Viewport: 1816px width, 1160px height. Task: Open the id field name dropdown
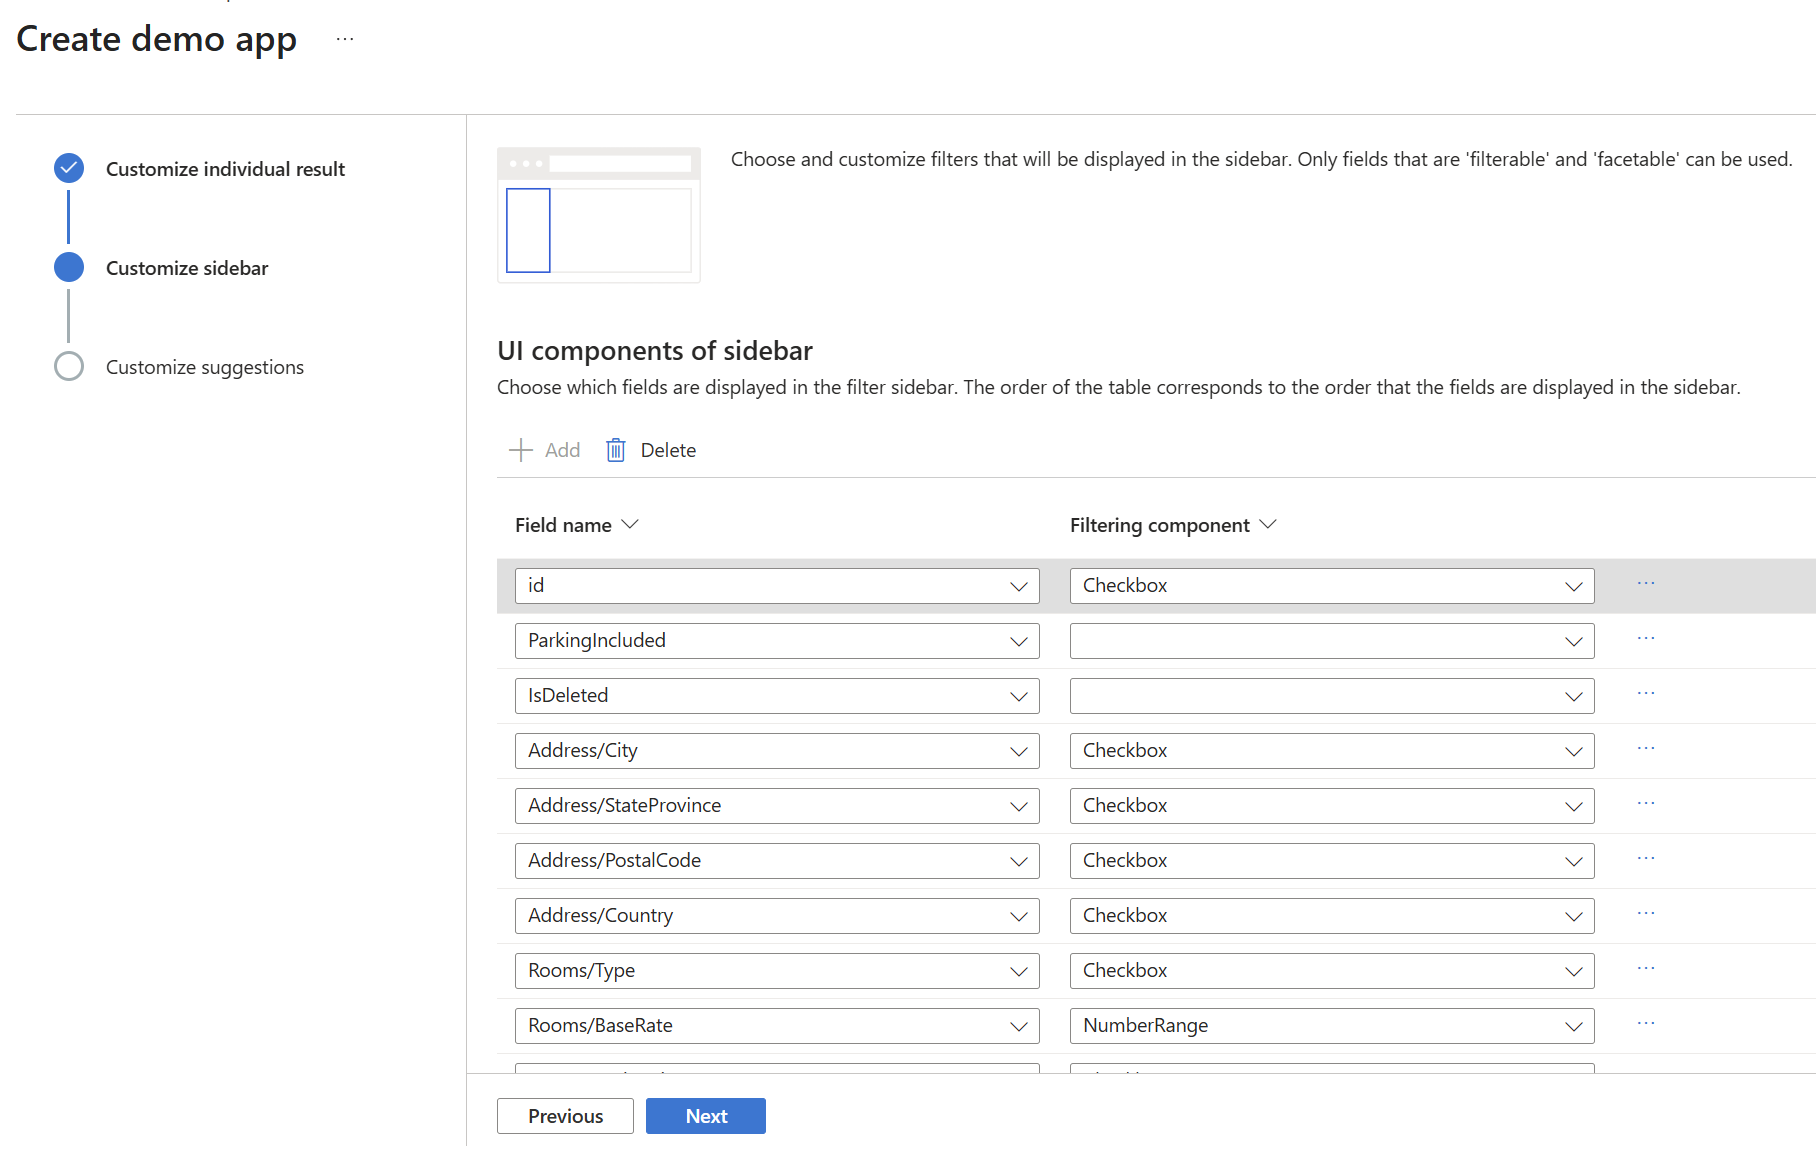[x=777, y=586]
